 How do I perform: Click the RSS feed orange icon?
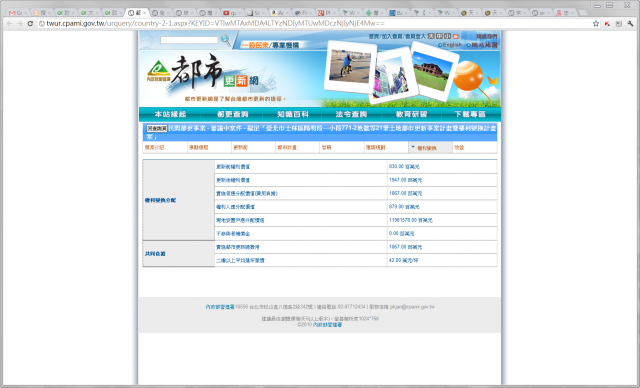(456, 36)
